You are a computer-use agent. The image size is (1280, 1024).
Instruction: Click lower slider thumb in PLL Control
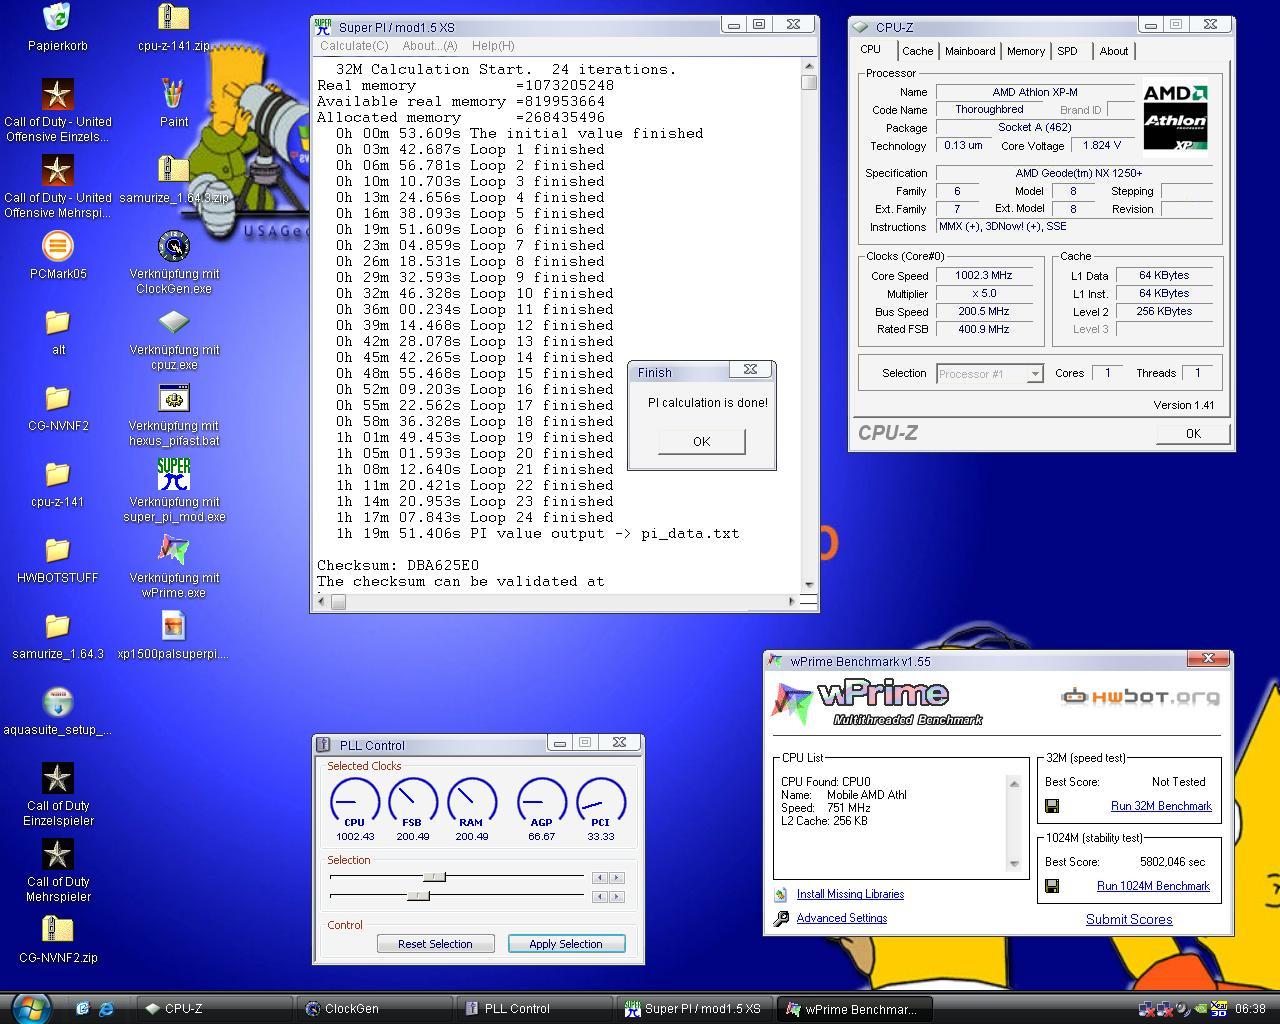418,896
